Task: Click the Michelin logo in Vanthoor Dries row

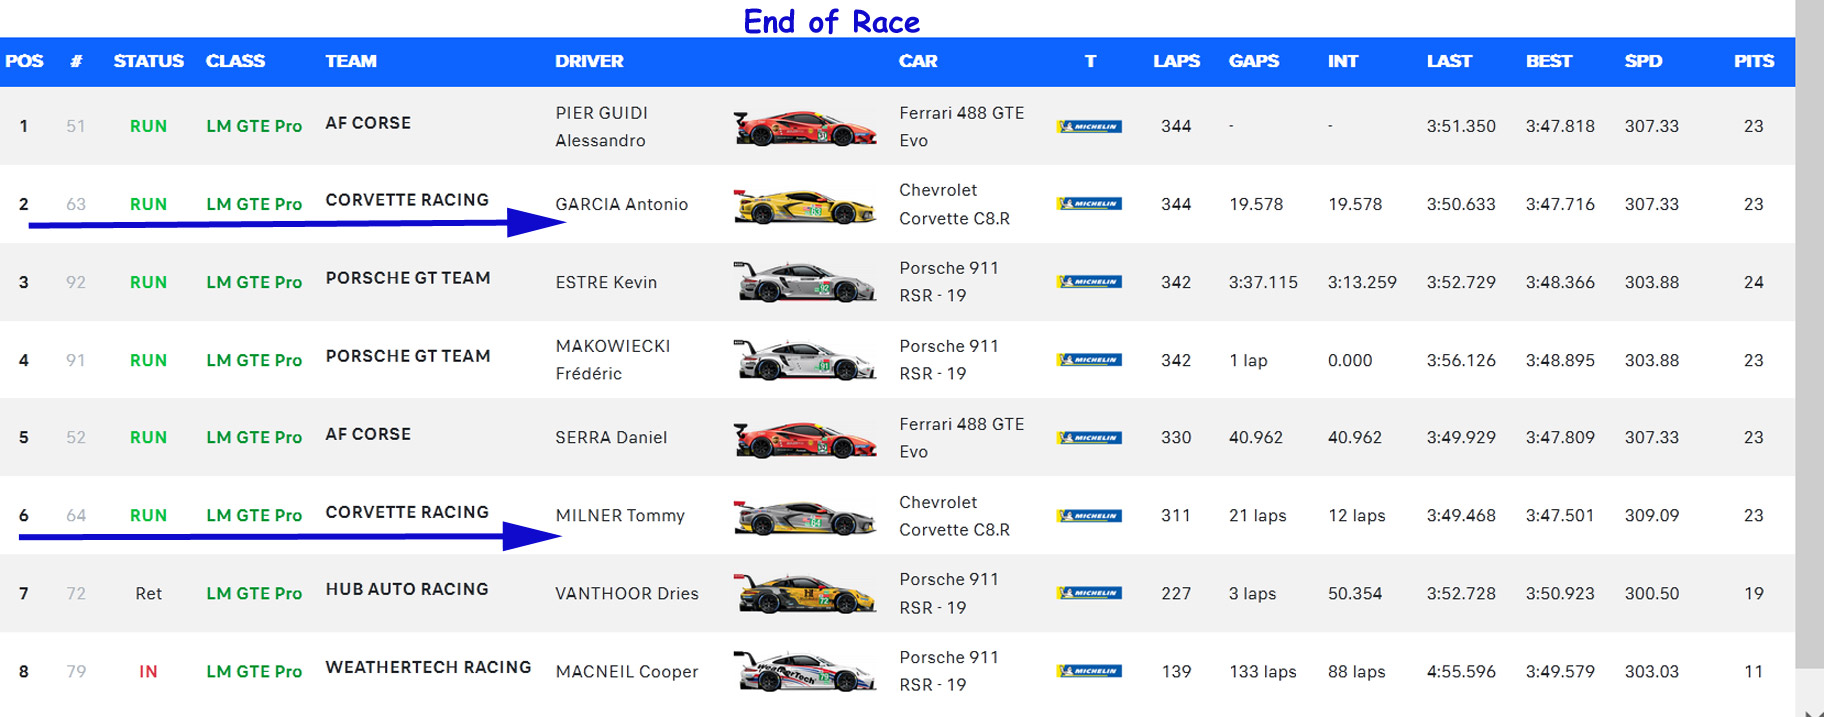Action: click(1089, 593)
